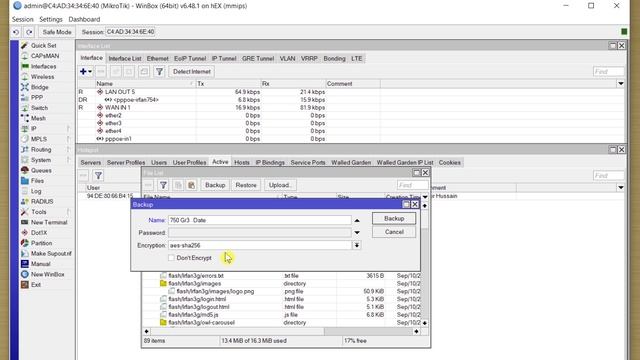Open Log in the sidebar
Image resolution: width=640 pixels, height=360 pixels.
click(36, 191)
